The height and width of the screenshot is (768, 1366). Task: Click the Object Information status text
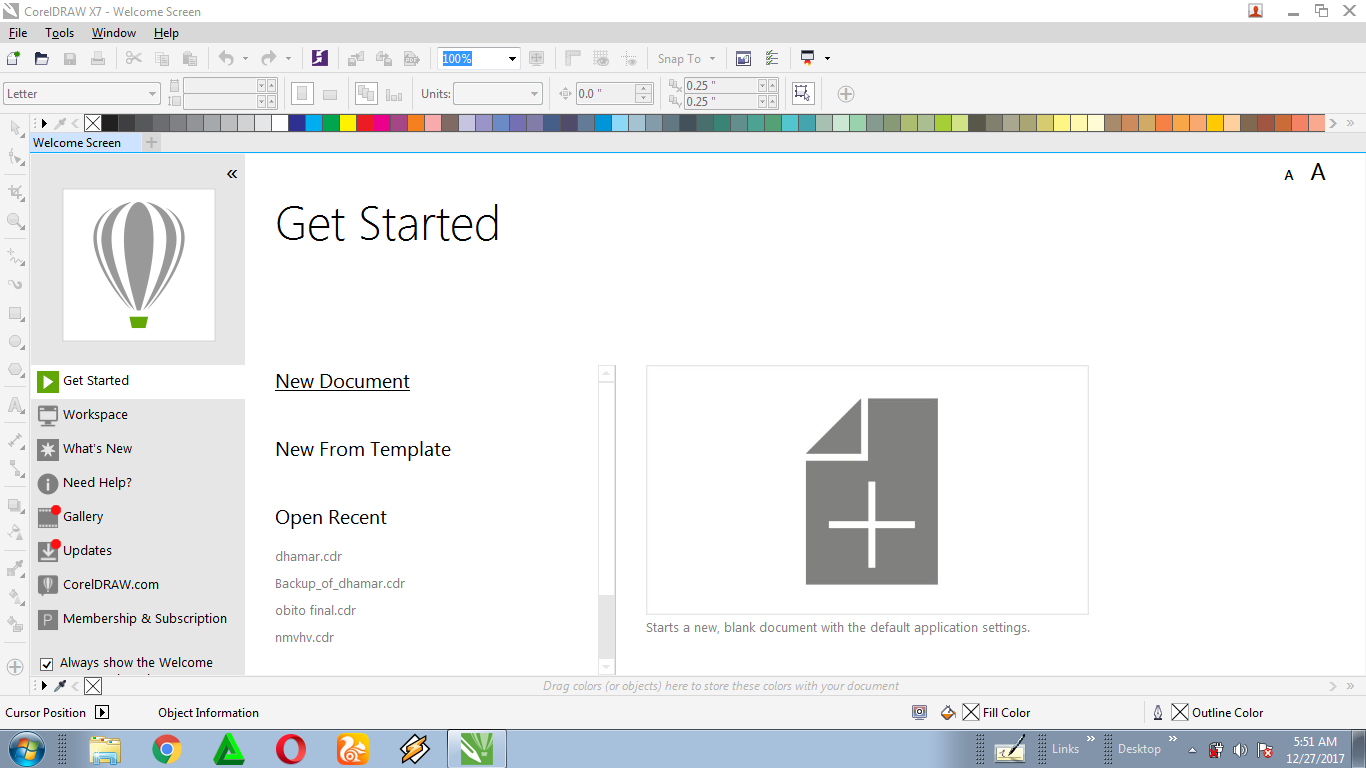(208, 713)
